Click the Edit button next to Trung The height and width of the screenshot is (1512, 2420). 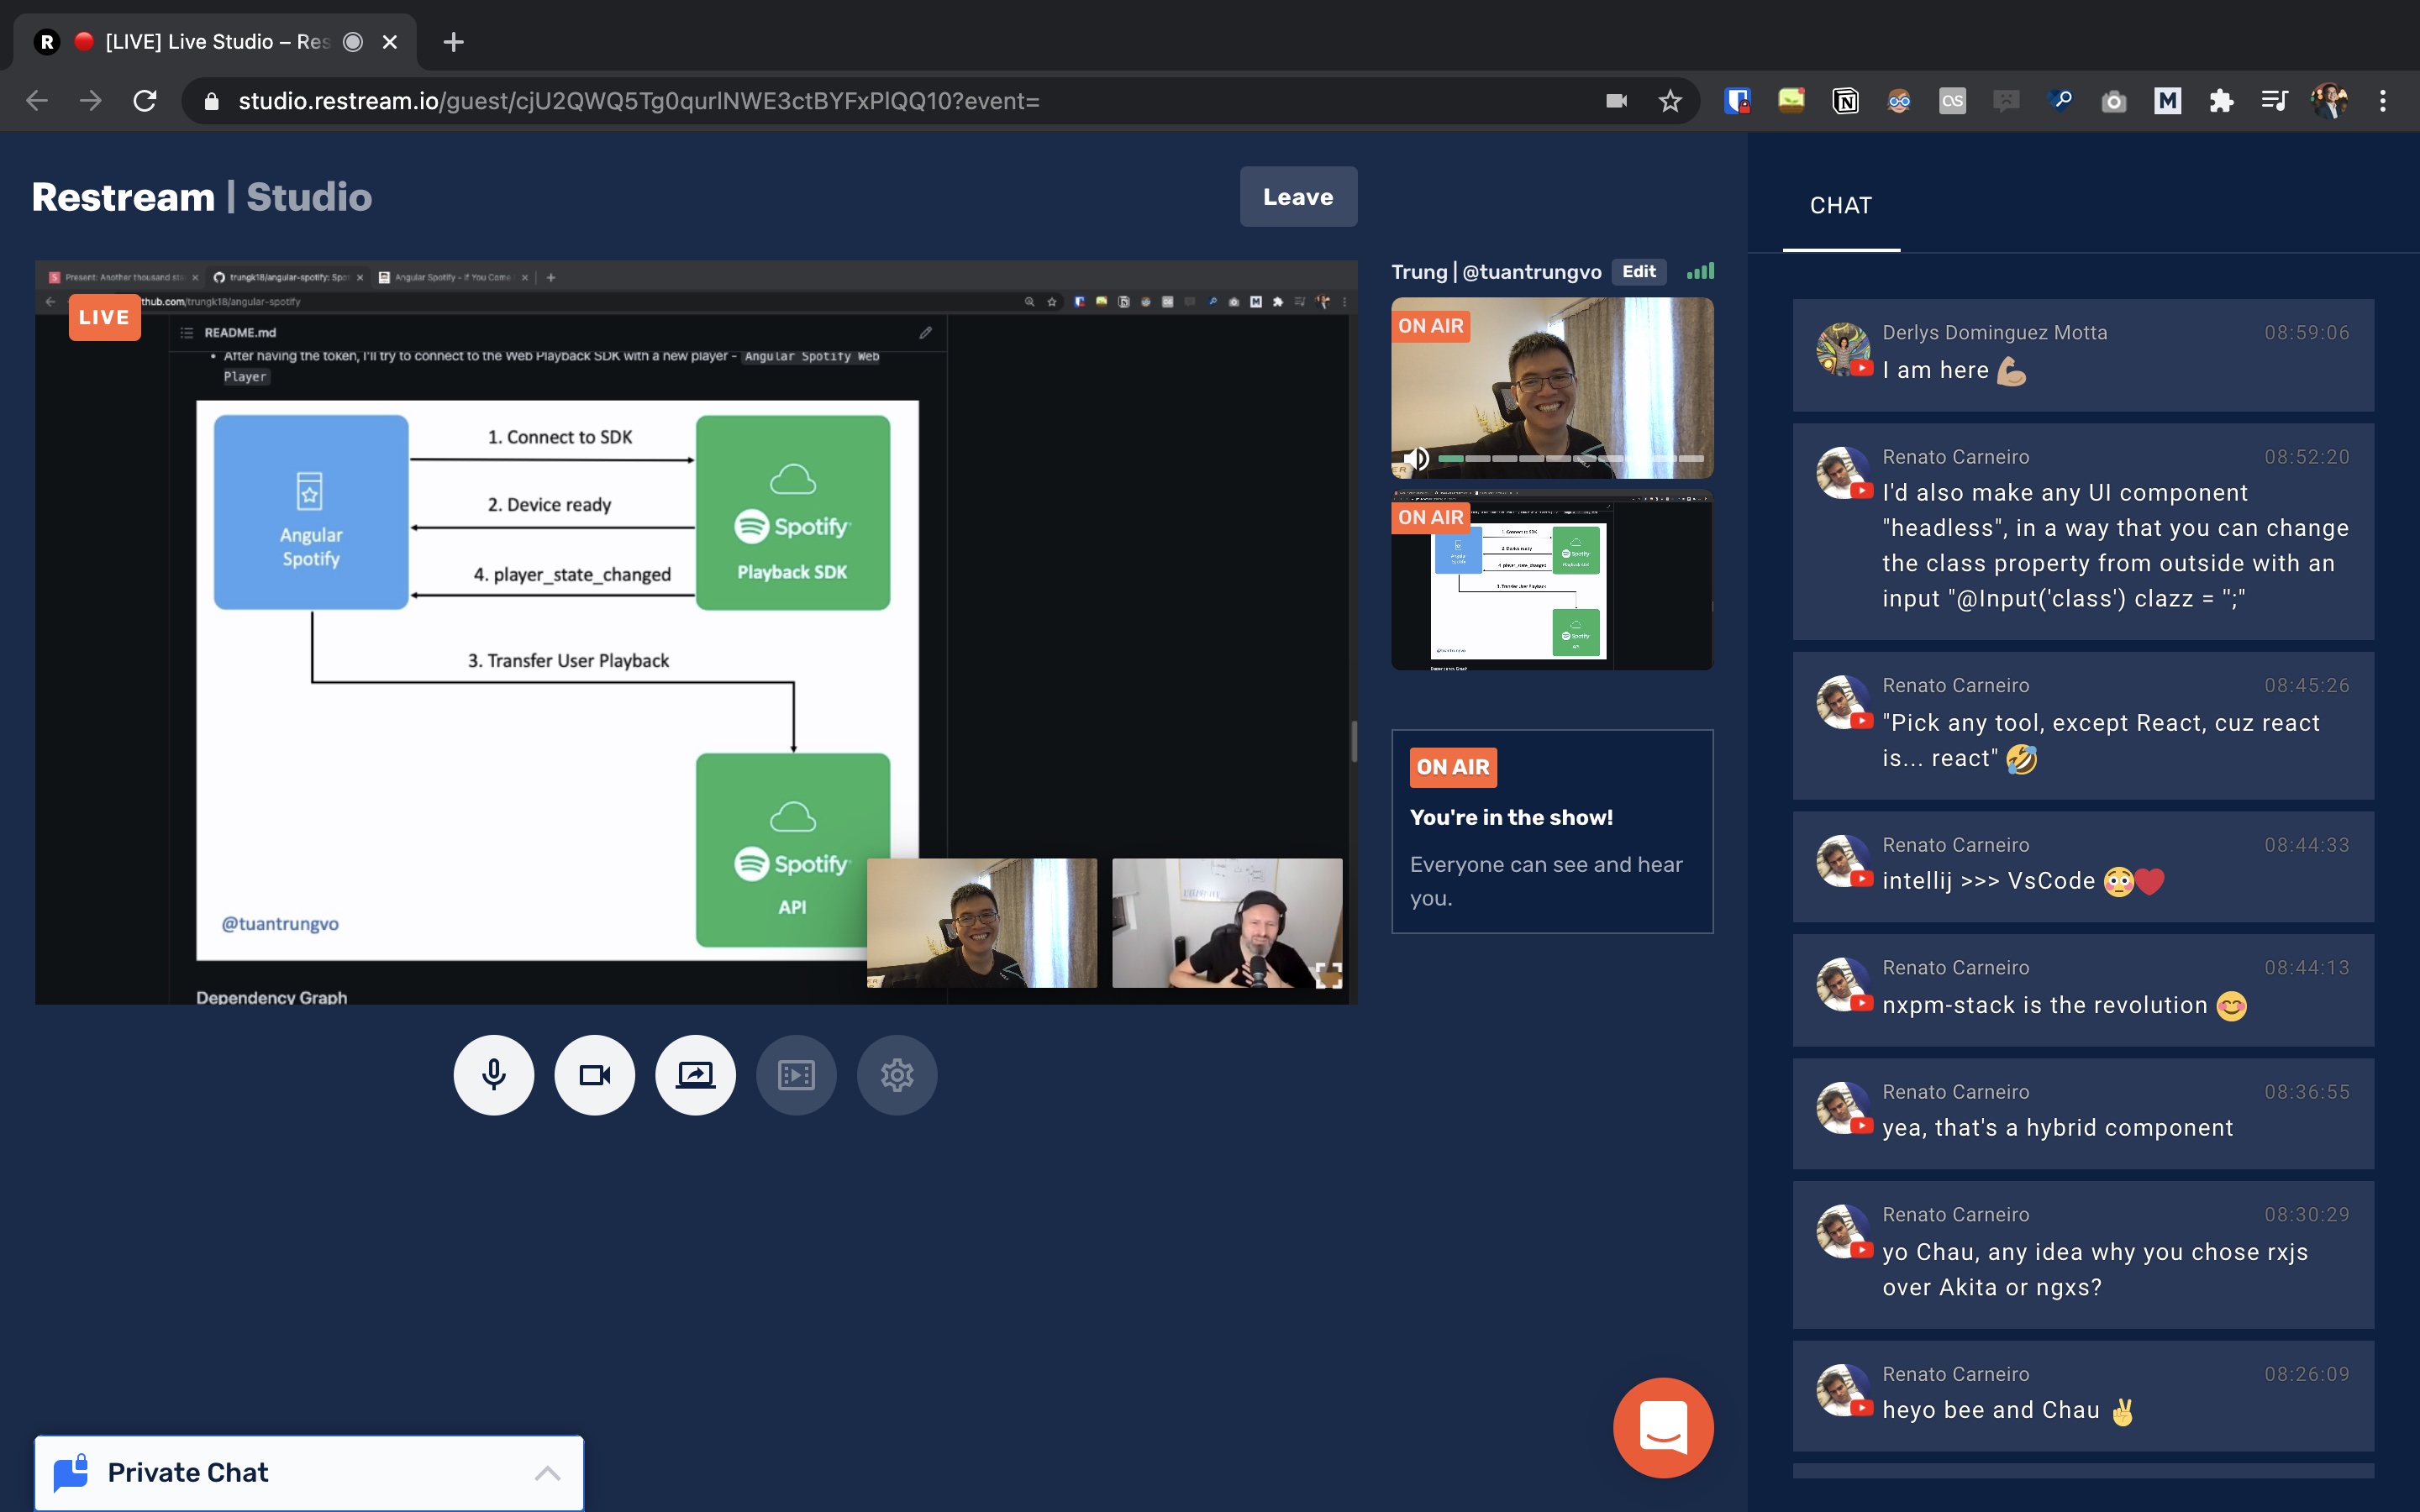[x=1636, y=270]
